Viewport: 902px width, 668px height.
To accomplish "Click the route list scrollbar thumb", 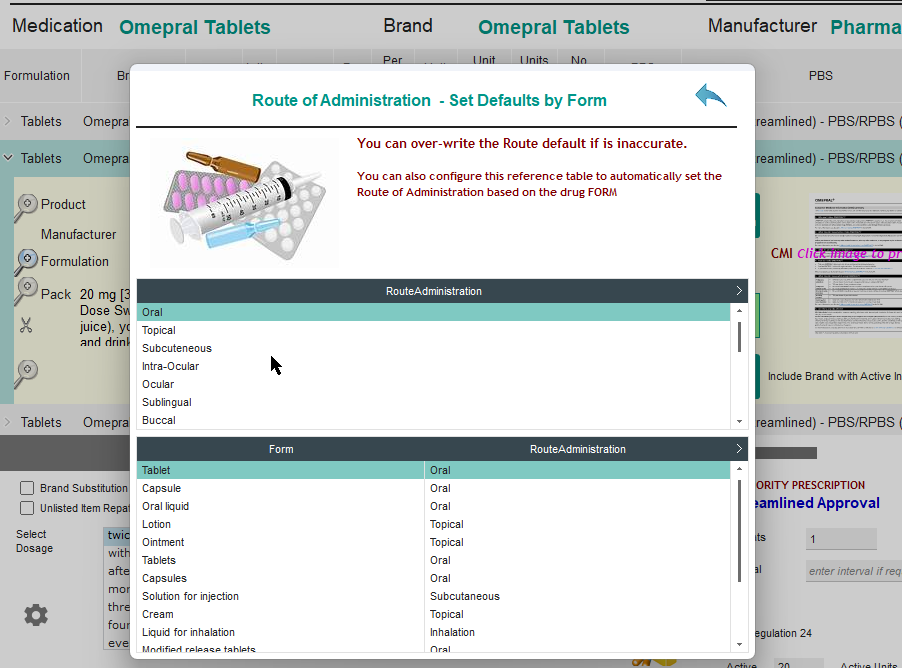I will (x=739, y=337).
